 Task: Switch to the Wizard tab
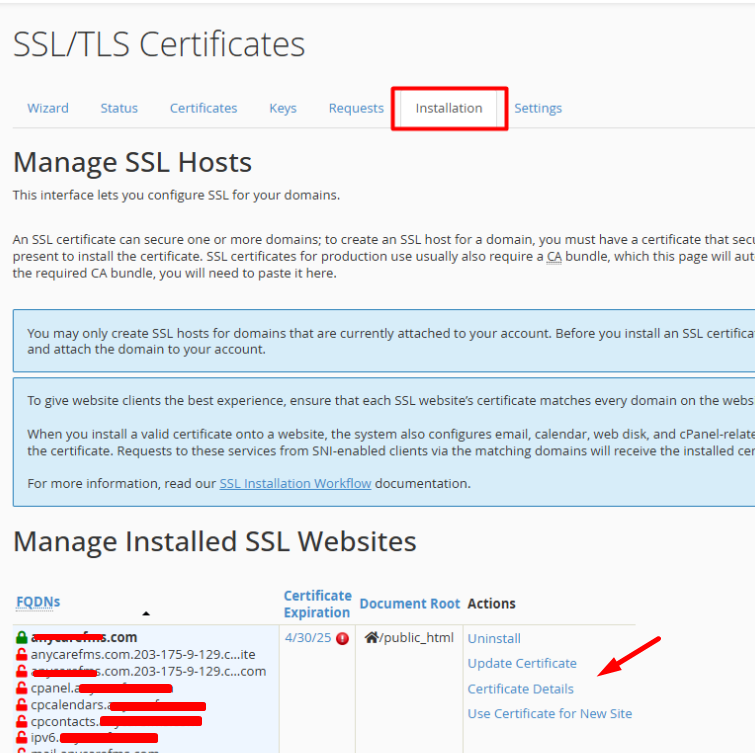click(x=48, y=108)
